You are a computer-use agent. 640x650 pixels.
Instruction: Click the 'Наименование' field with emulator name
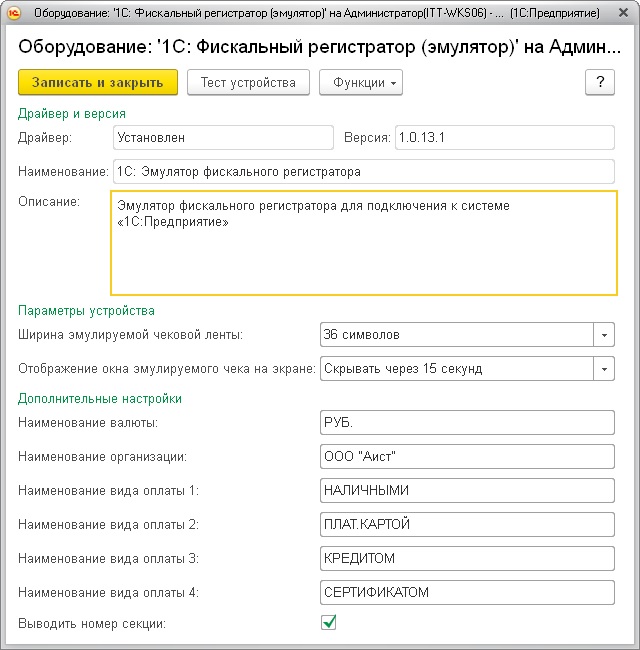pos(363,172)
